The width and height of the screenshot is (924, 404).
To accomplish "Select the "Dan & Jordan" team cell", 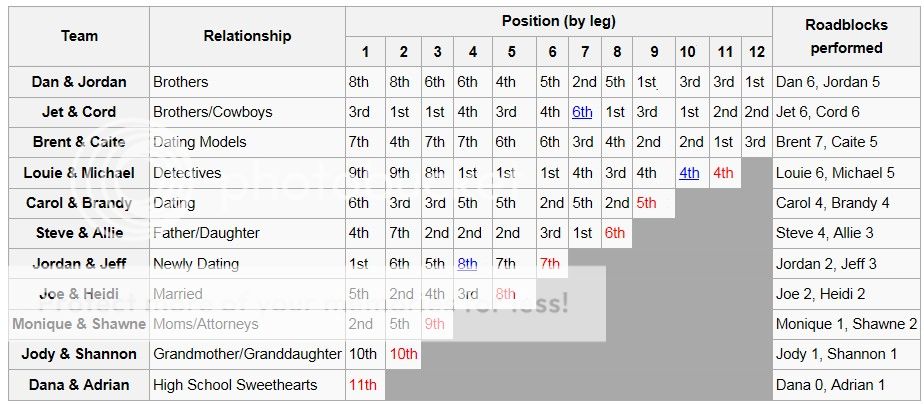I will [x=80, y=82].
